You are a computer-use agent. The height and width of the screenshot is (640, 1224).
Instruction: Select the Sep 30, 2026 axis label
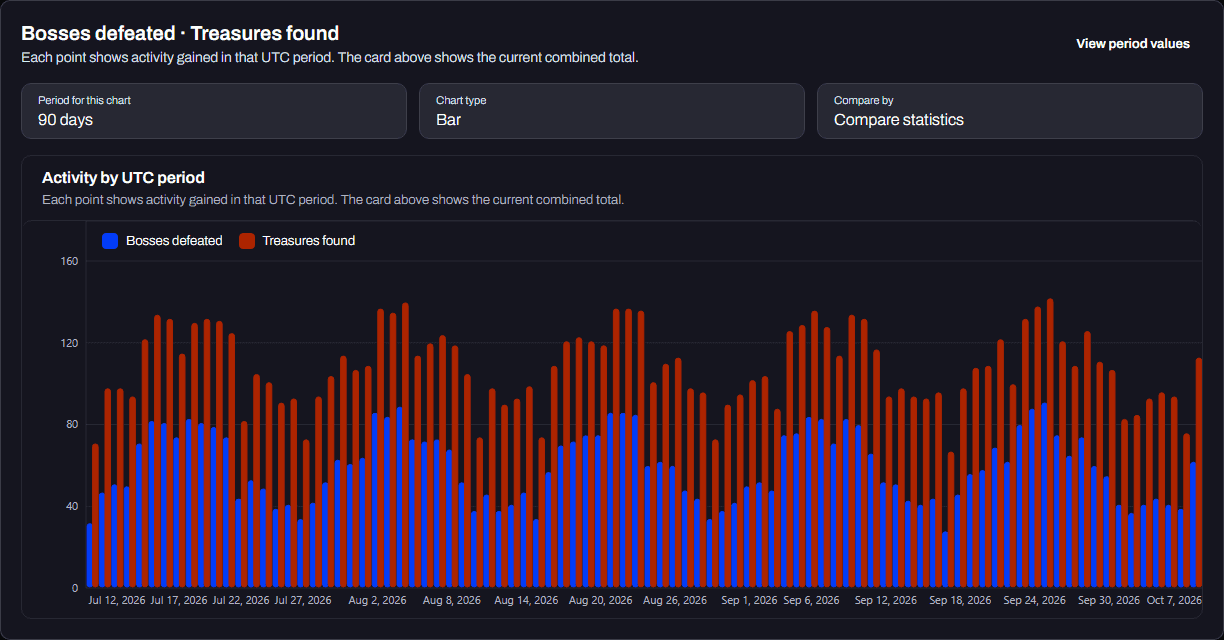click(x=1108, y=601)
